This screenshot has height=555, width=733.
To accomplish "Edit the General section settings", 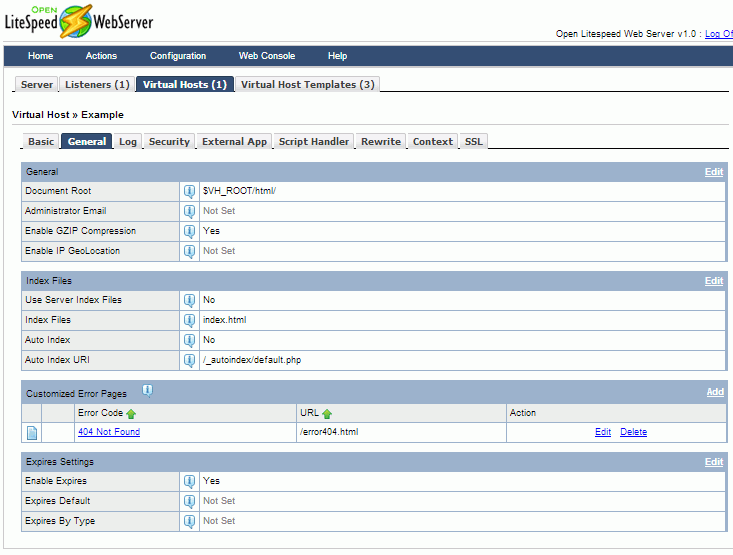I will [713, 172].
